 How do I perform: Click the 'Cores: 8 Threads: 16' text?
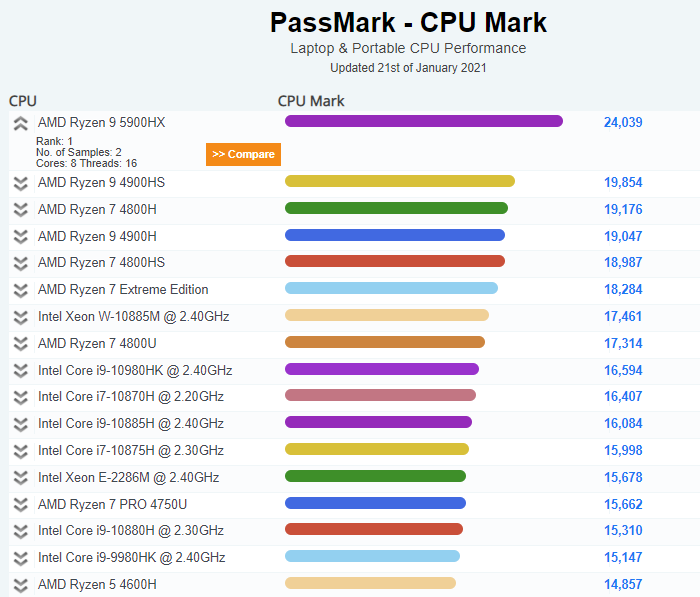[87, 163]
